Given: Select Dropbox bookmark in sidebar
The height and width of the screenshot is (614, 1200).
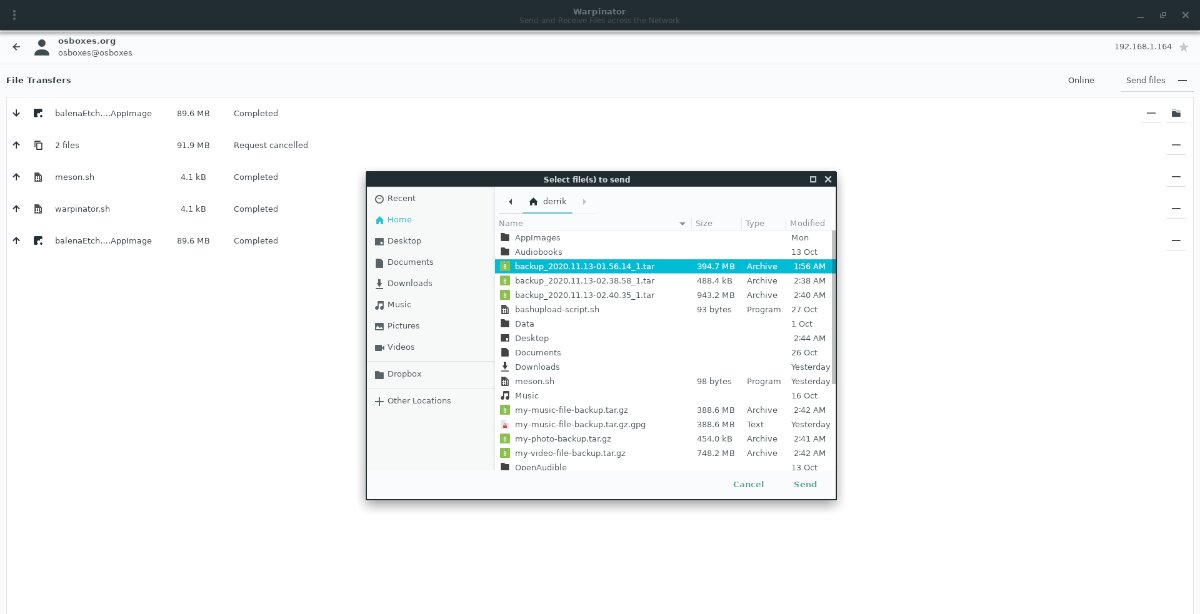Looking at the screenshot, I should 404,374.
